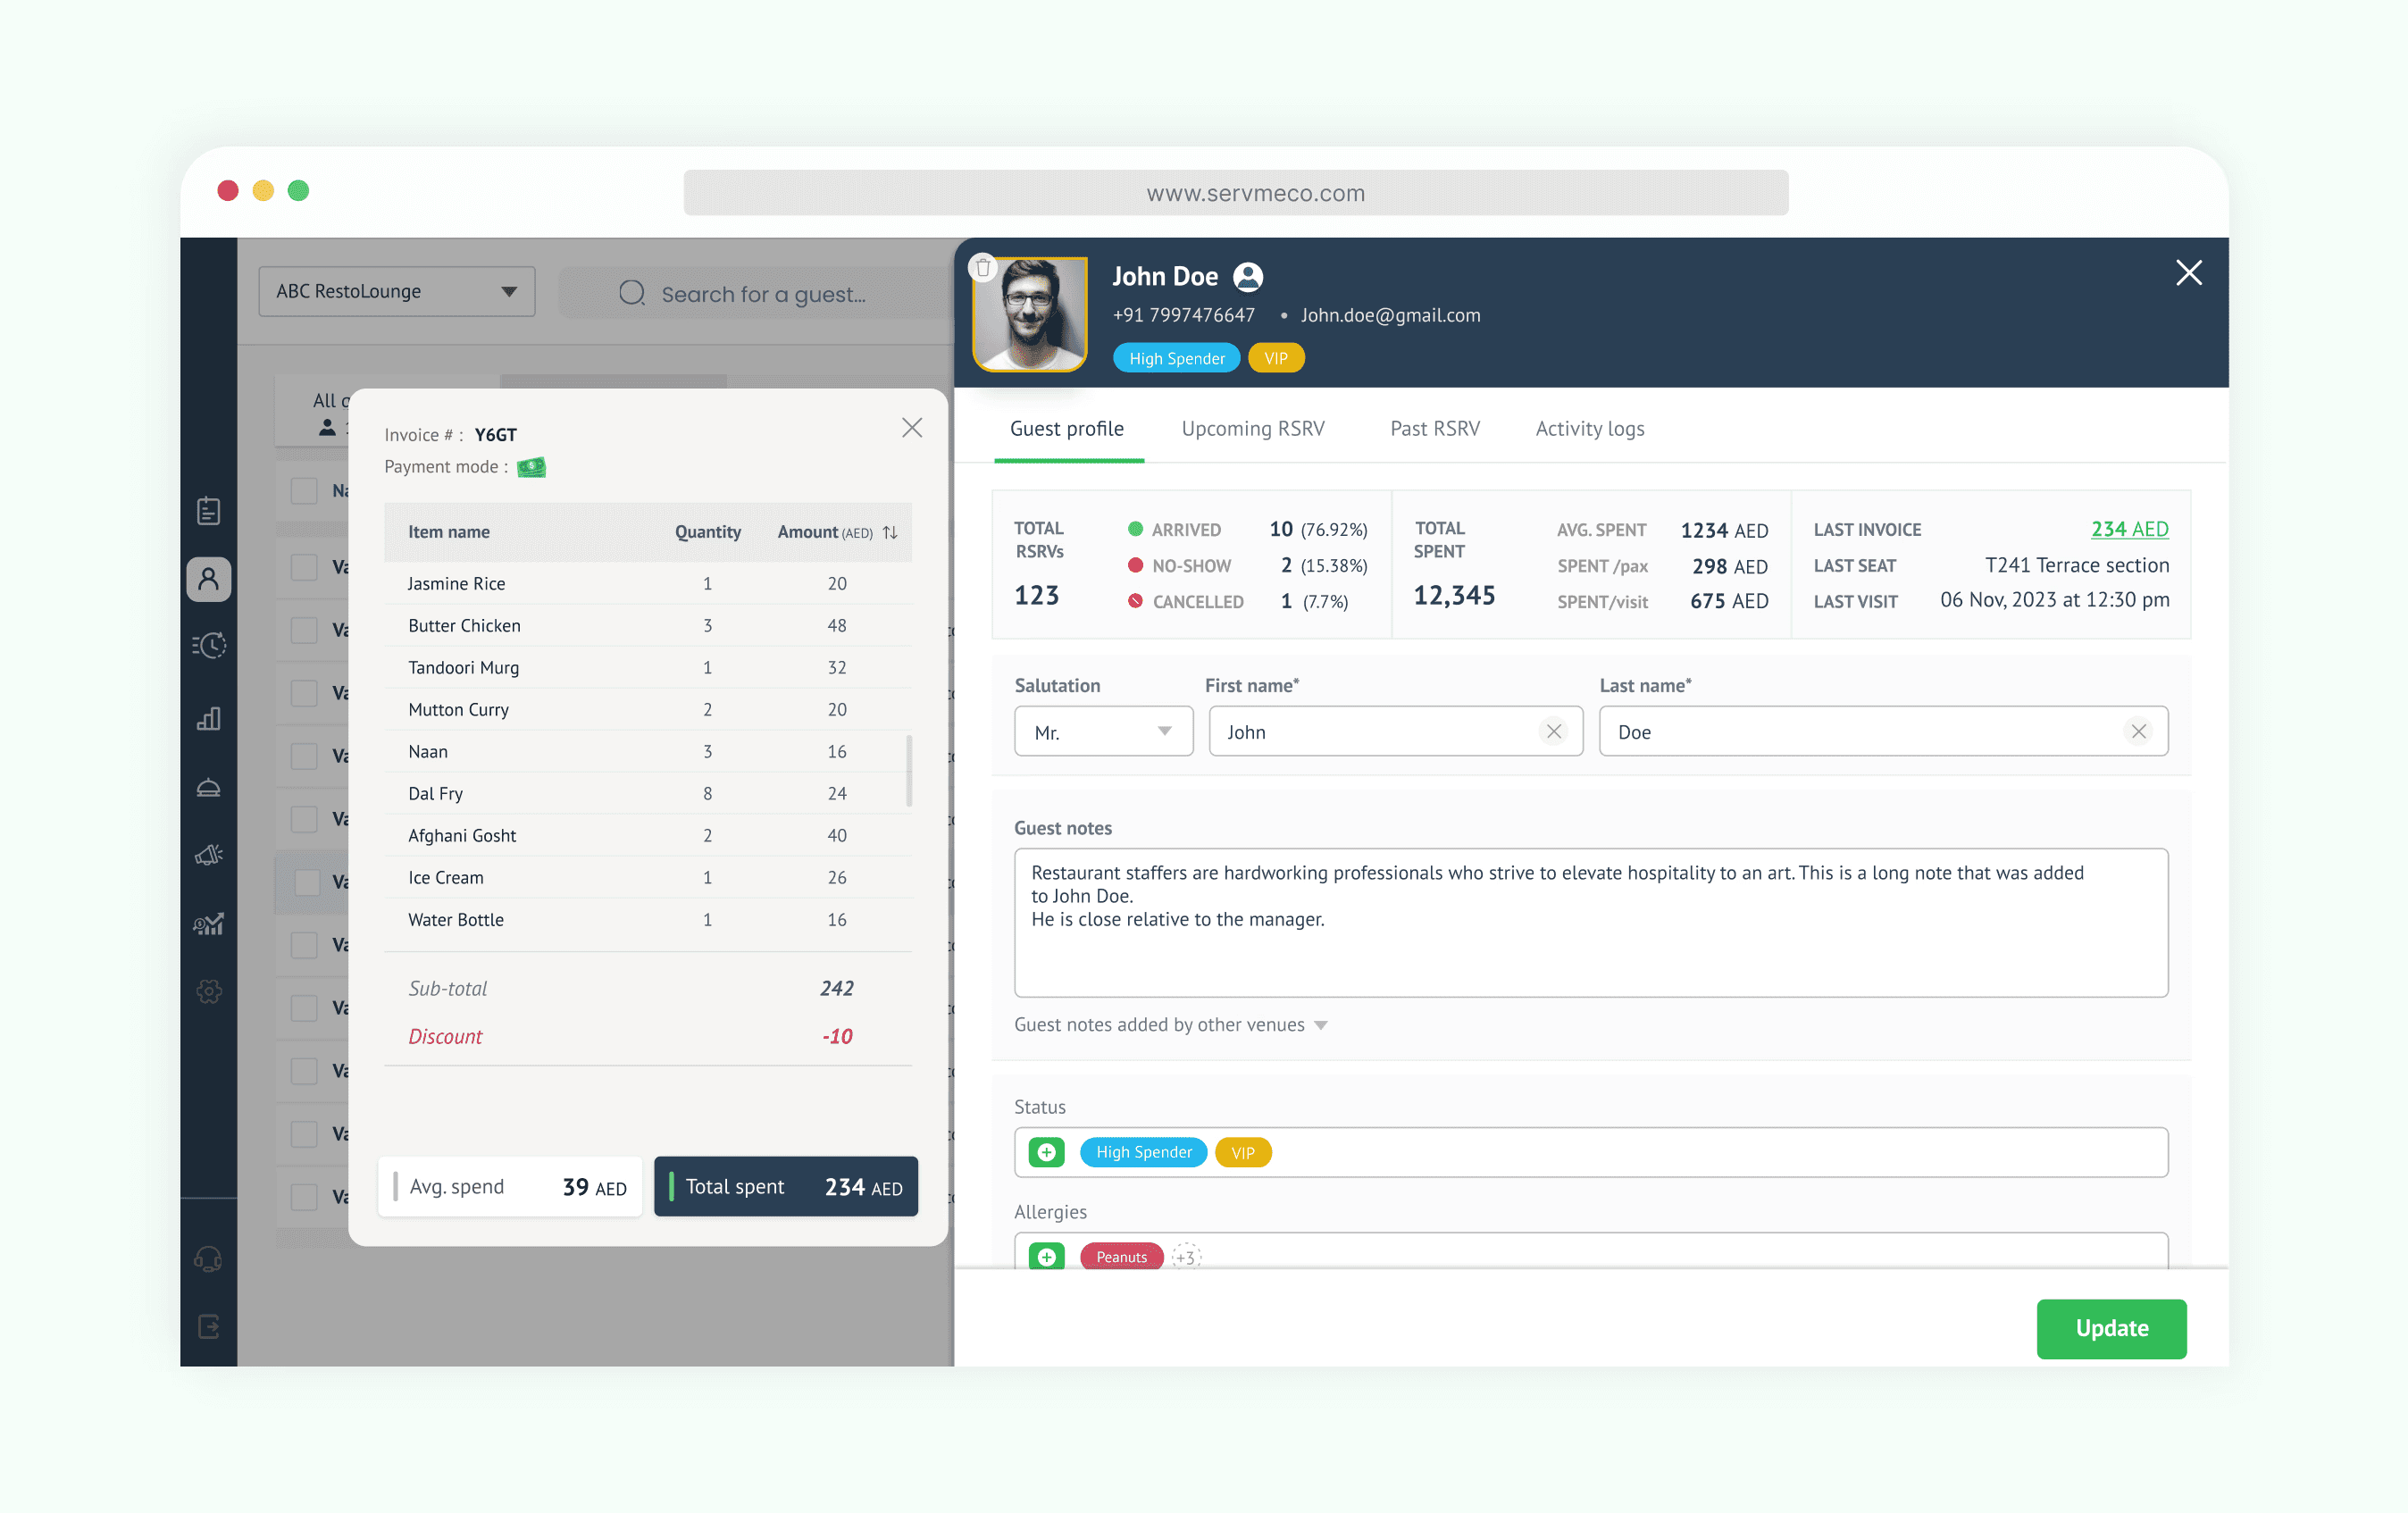Switch to the Activity logs tab
Image resolution: width=2408 pixels, height=1513 pixels.
coord(1589,429)
